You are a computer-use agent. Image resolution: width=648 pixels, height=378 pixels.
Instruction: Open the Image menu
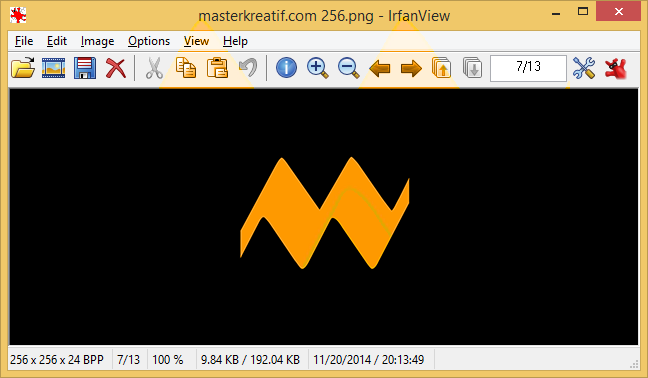point(98,41)
